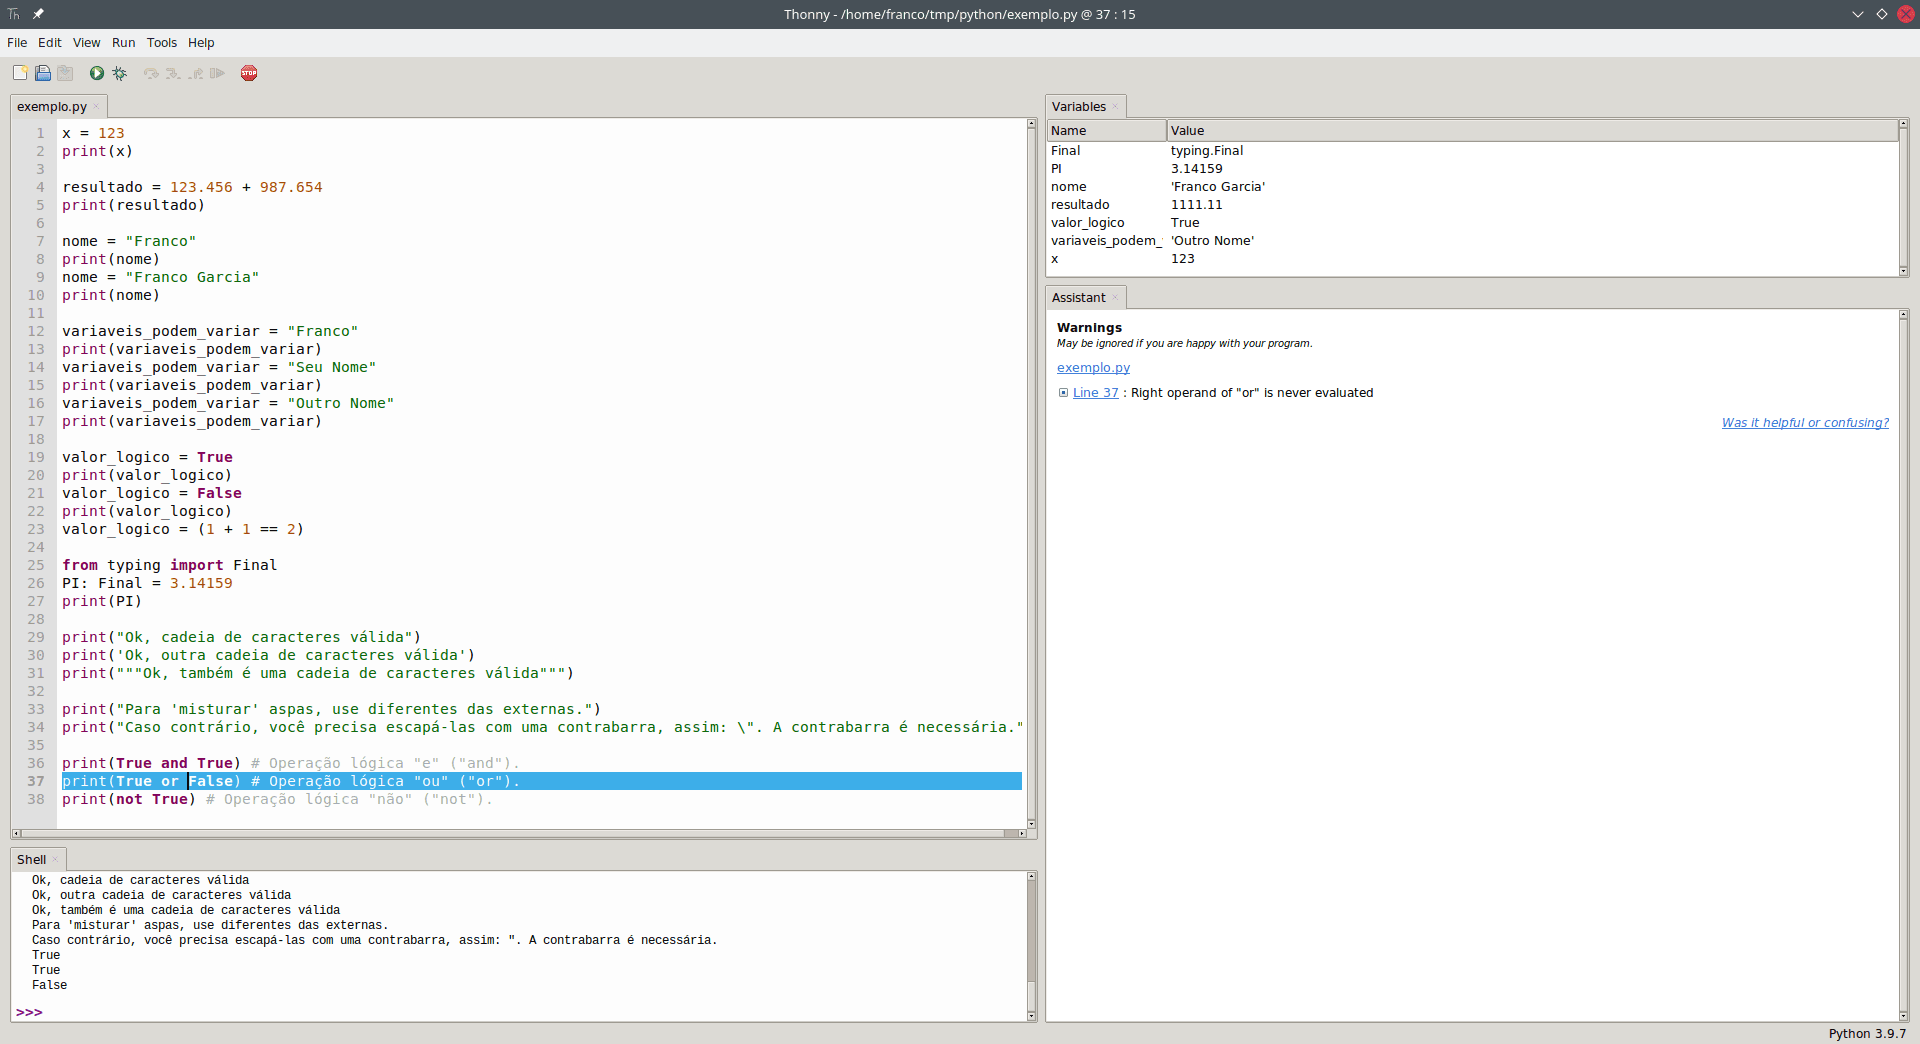Open an existing file
Viewport: 1920px width, 1044px height.
point(42,72)
